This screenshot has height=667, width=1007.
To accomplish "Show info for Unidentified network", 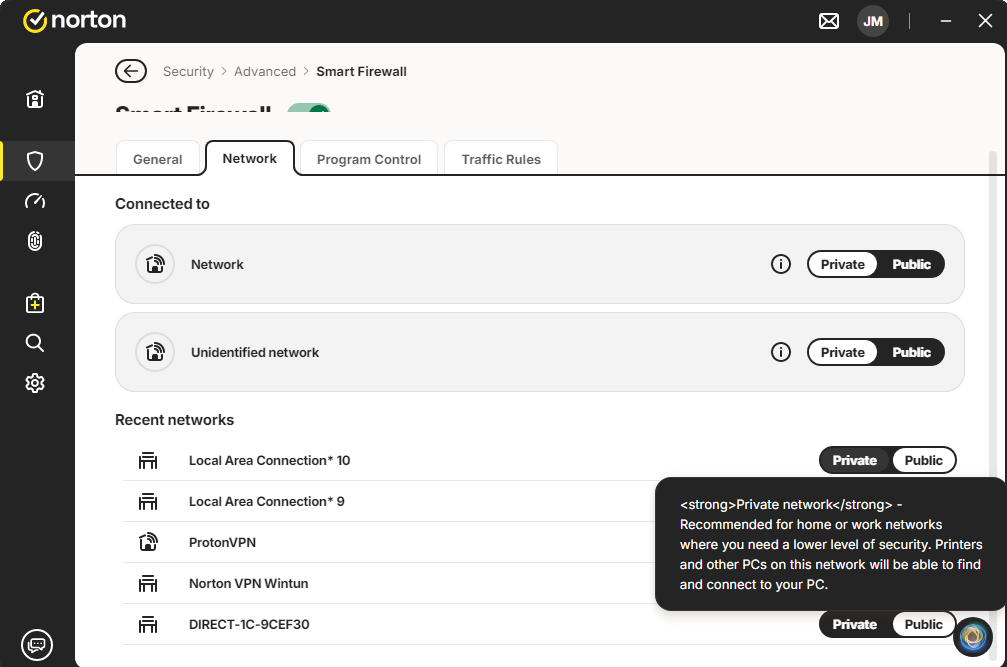I will (781, 352).
